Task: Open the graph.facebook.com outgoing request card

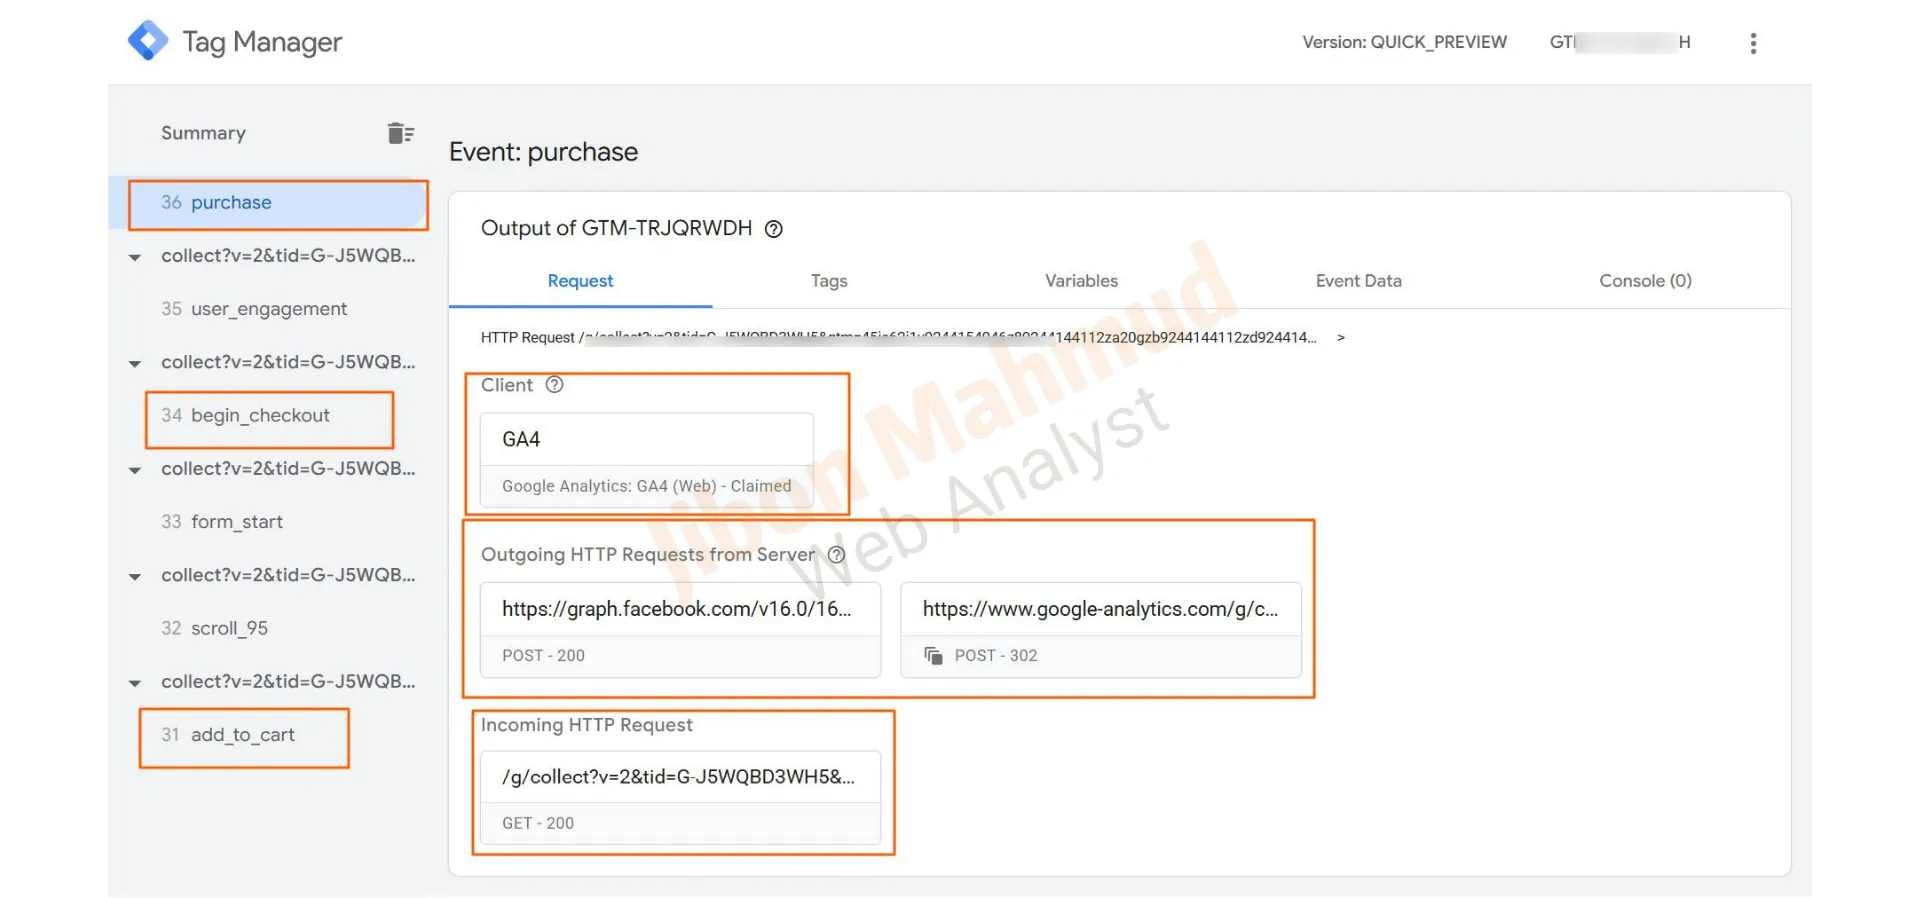Action: click(679, 629)
